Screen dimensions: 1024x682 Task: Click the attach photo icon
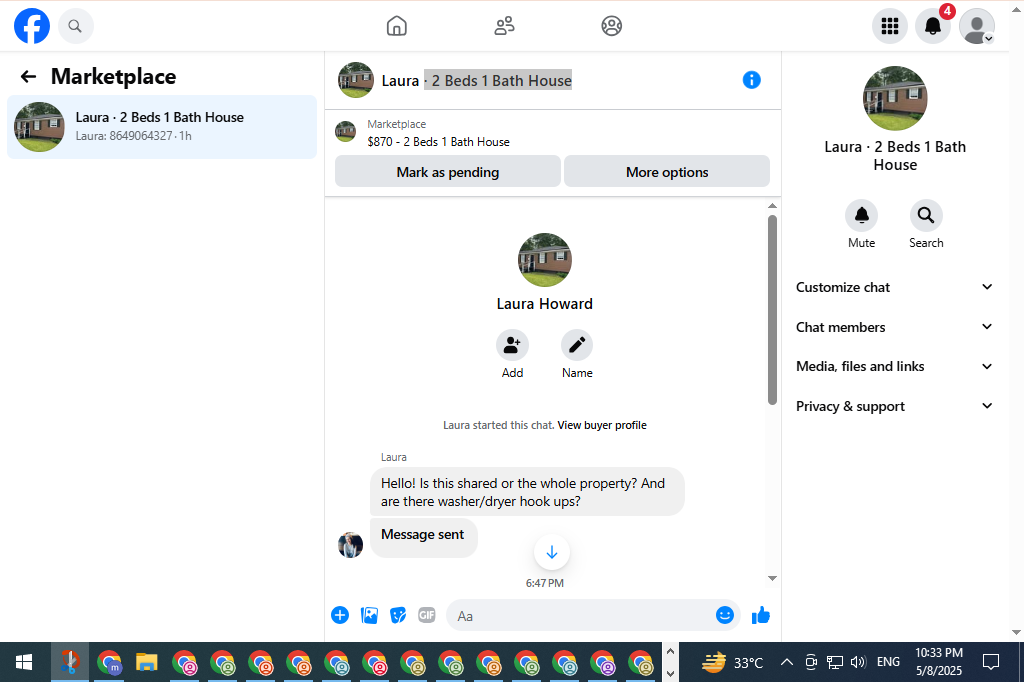click(x=369, y=615)
